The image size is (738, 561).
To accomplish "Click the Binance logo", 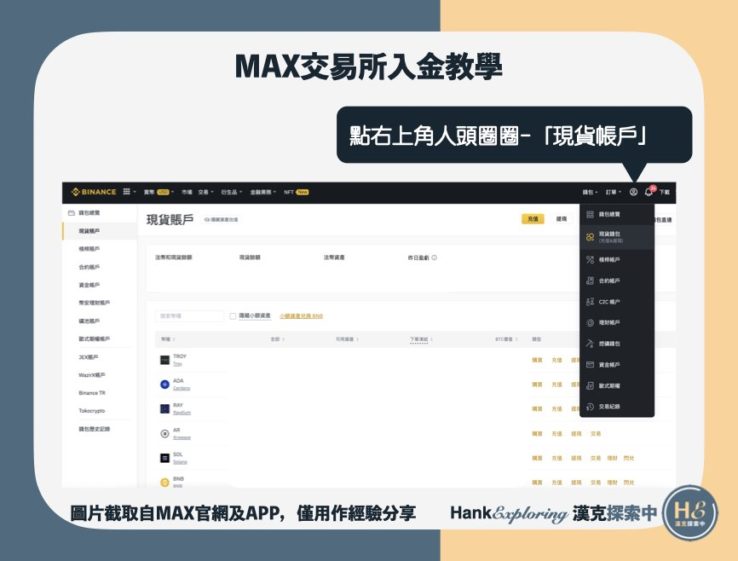I will point(93,192).
